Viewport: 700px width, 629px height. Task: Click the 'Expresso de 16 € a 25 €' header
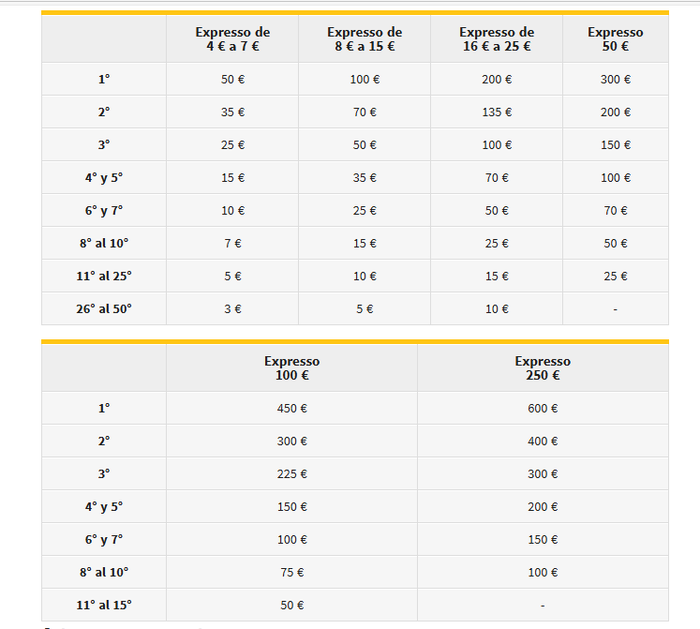(496, 39)
